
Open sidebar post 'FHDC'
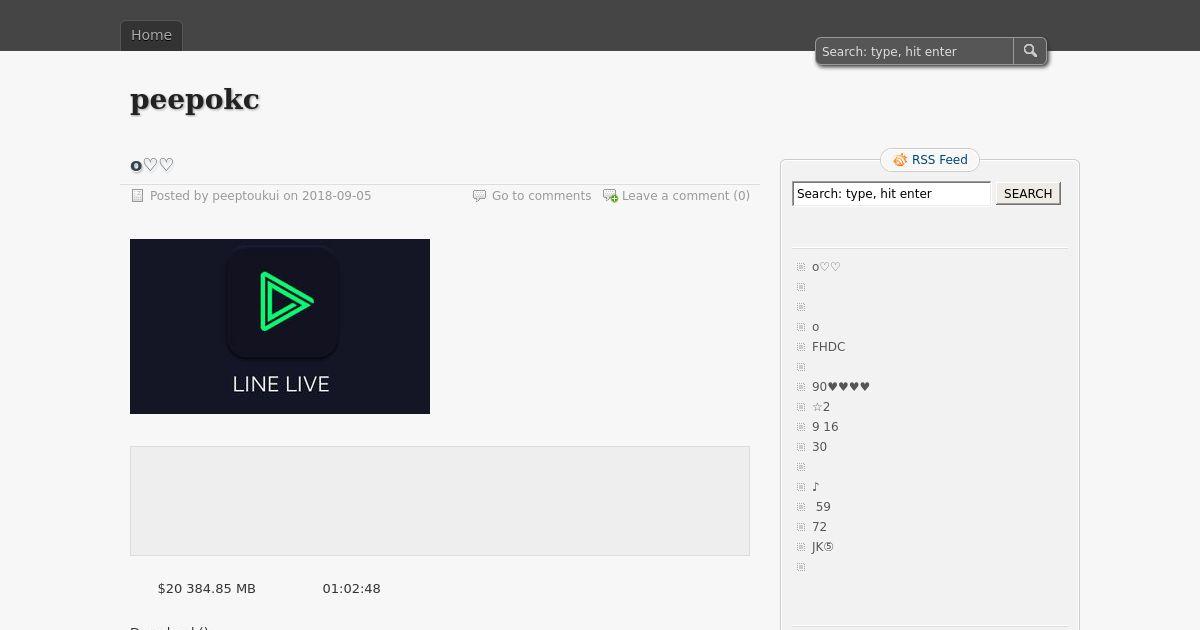(x=828, y=347)
